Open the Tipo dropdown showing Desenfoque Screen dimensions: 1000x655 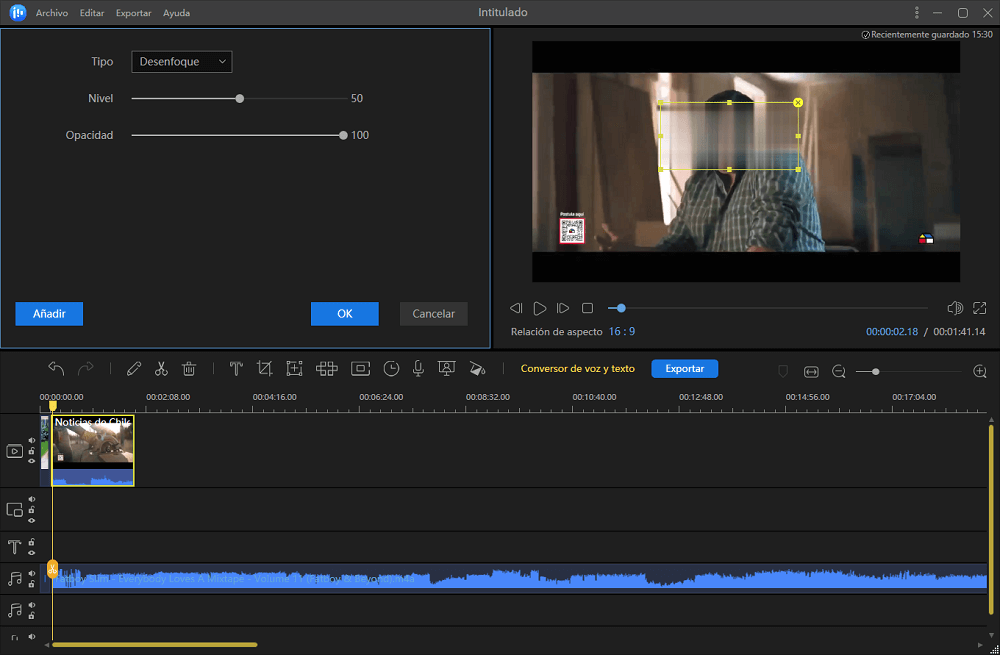click(x=182, y=62)
